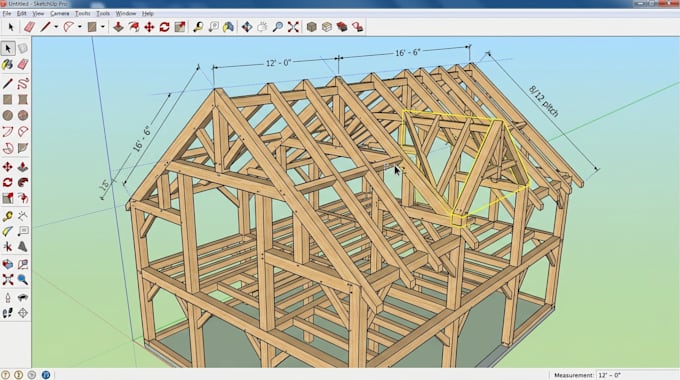Click Offset in top toolbar
680x380 pixels.
tap(134, 27)
